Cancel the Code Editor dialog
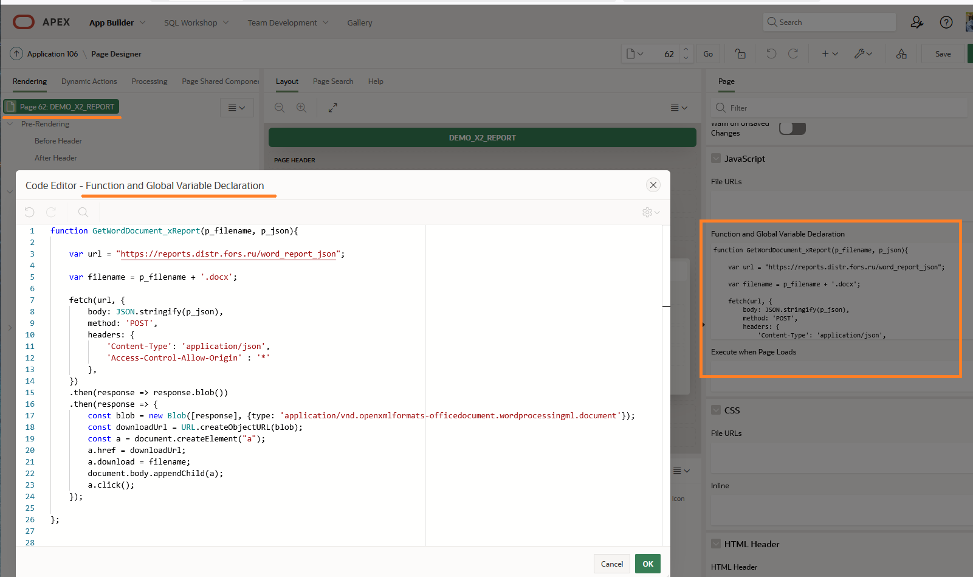The height and width of the screenshot is (577, 974). click(x=612, y=564)
